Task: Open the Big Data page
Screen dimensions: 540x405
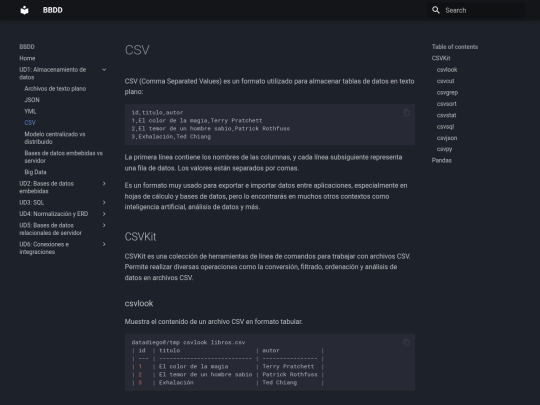Action: (35, 172)
